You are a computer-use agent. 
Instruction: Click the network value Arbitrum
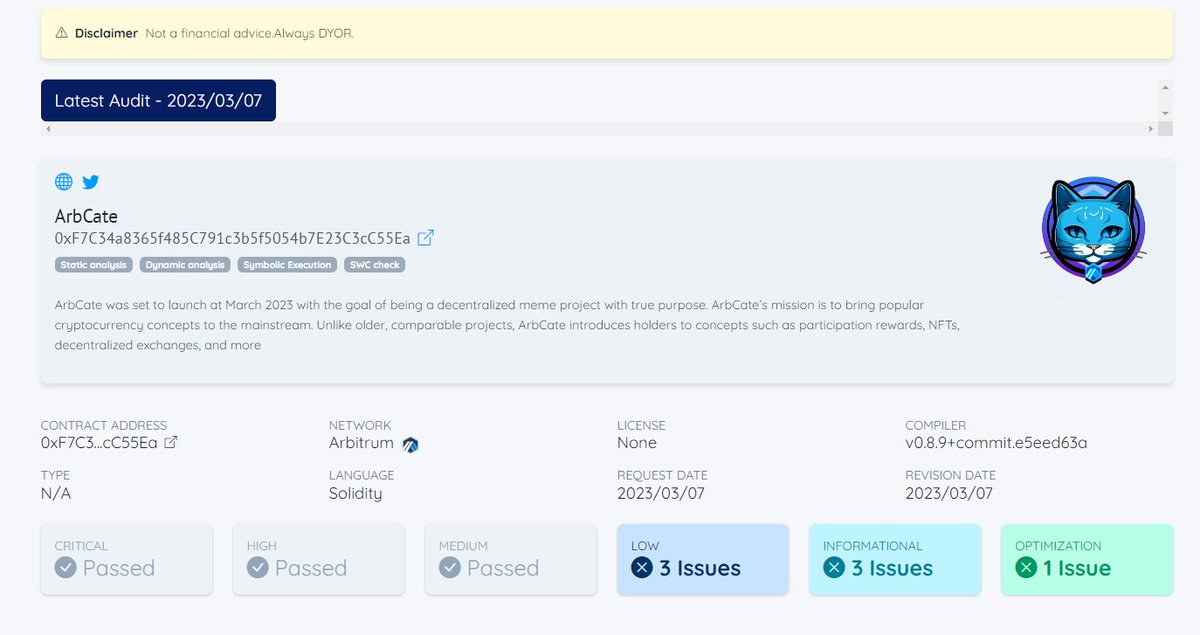[x=362, y=442]
